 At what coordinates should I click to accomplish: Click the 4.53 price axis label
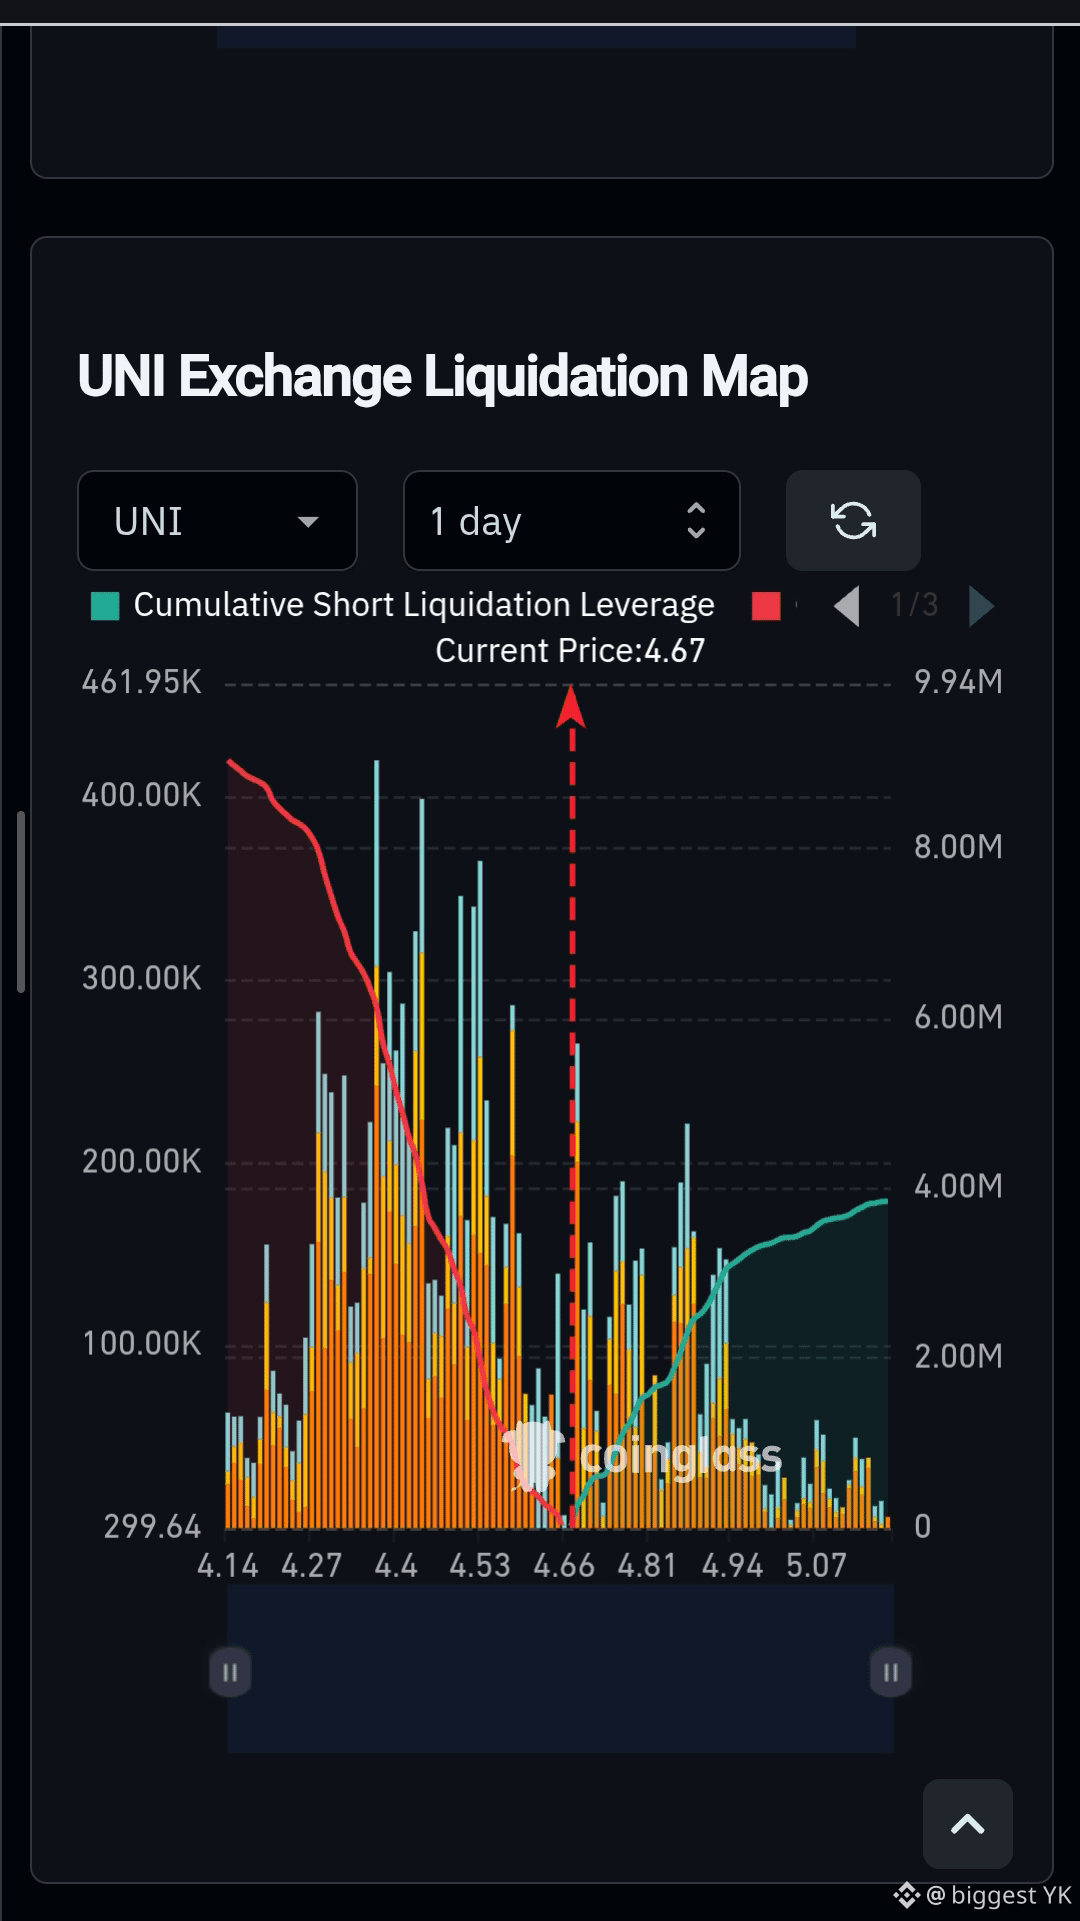[x=479, y=1565]
